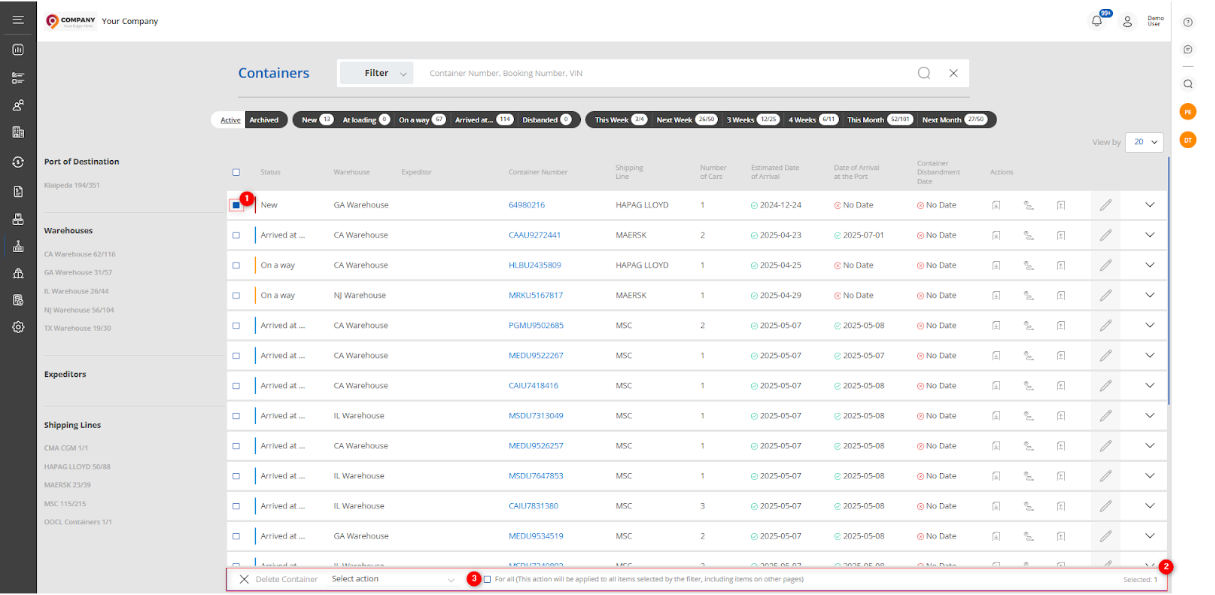
Task: Click the search magnifier in Containers search bar
Action: 924,73
